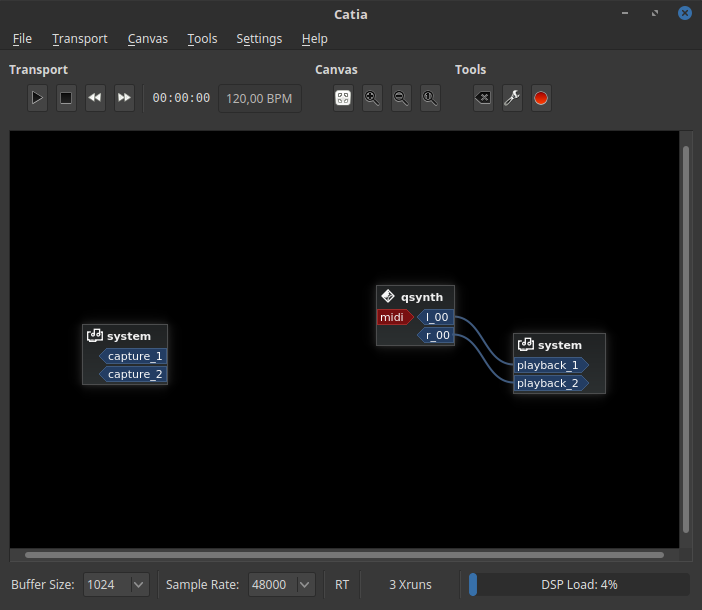The height and width of the screenshot is (610, 702).
Task: Clear Xruns with the Tools eraser icon
Action: [x=483, y=98]
